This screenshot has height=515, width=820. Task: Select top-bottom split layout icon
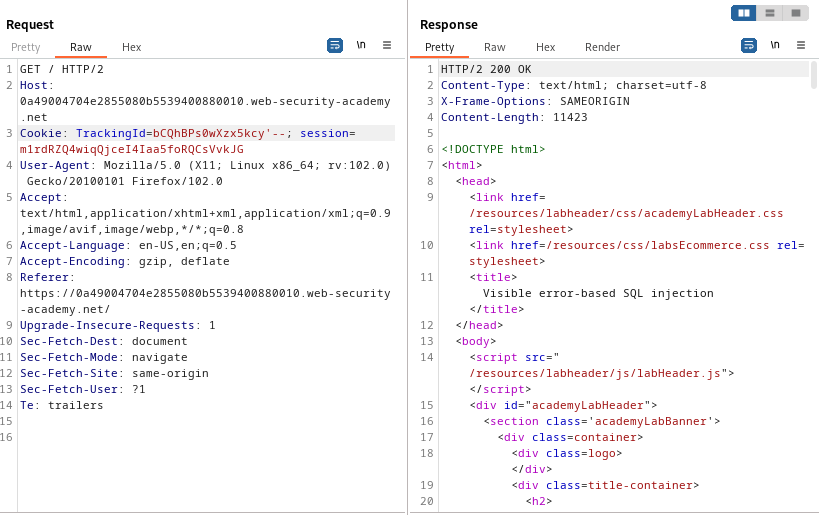(770, 13)
